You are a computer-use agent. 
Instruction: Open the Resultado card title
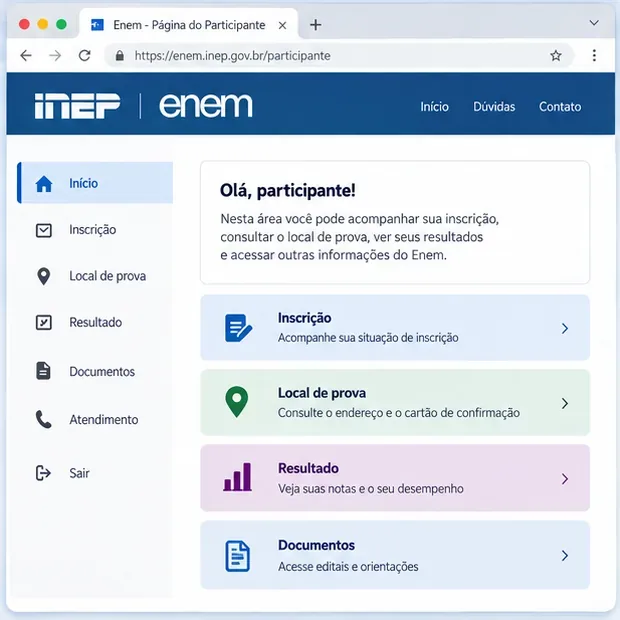point(308,468)
